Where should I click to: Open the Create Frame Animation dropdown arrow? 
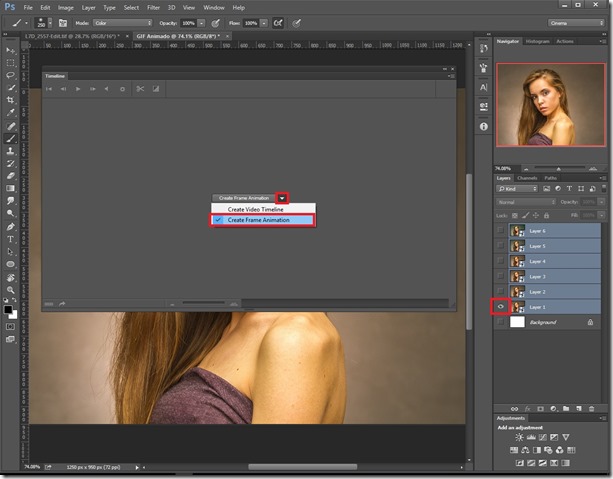[281, 198]
